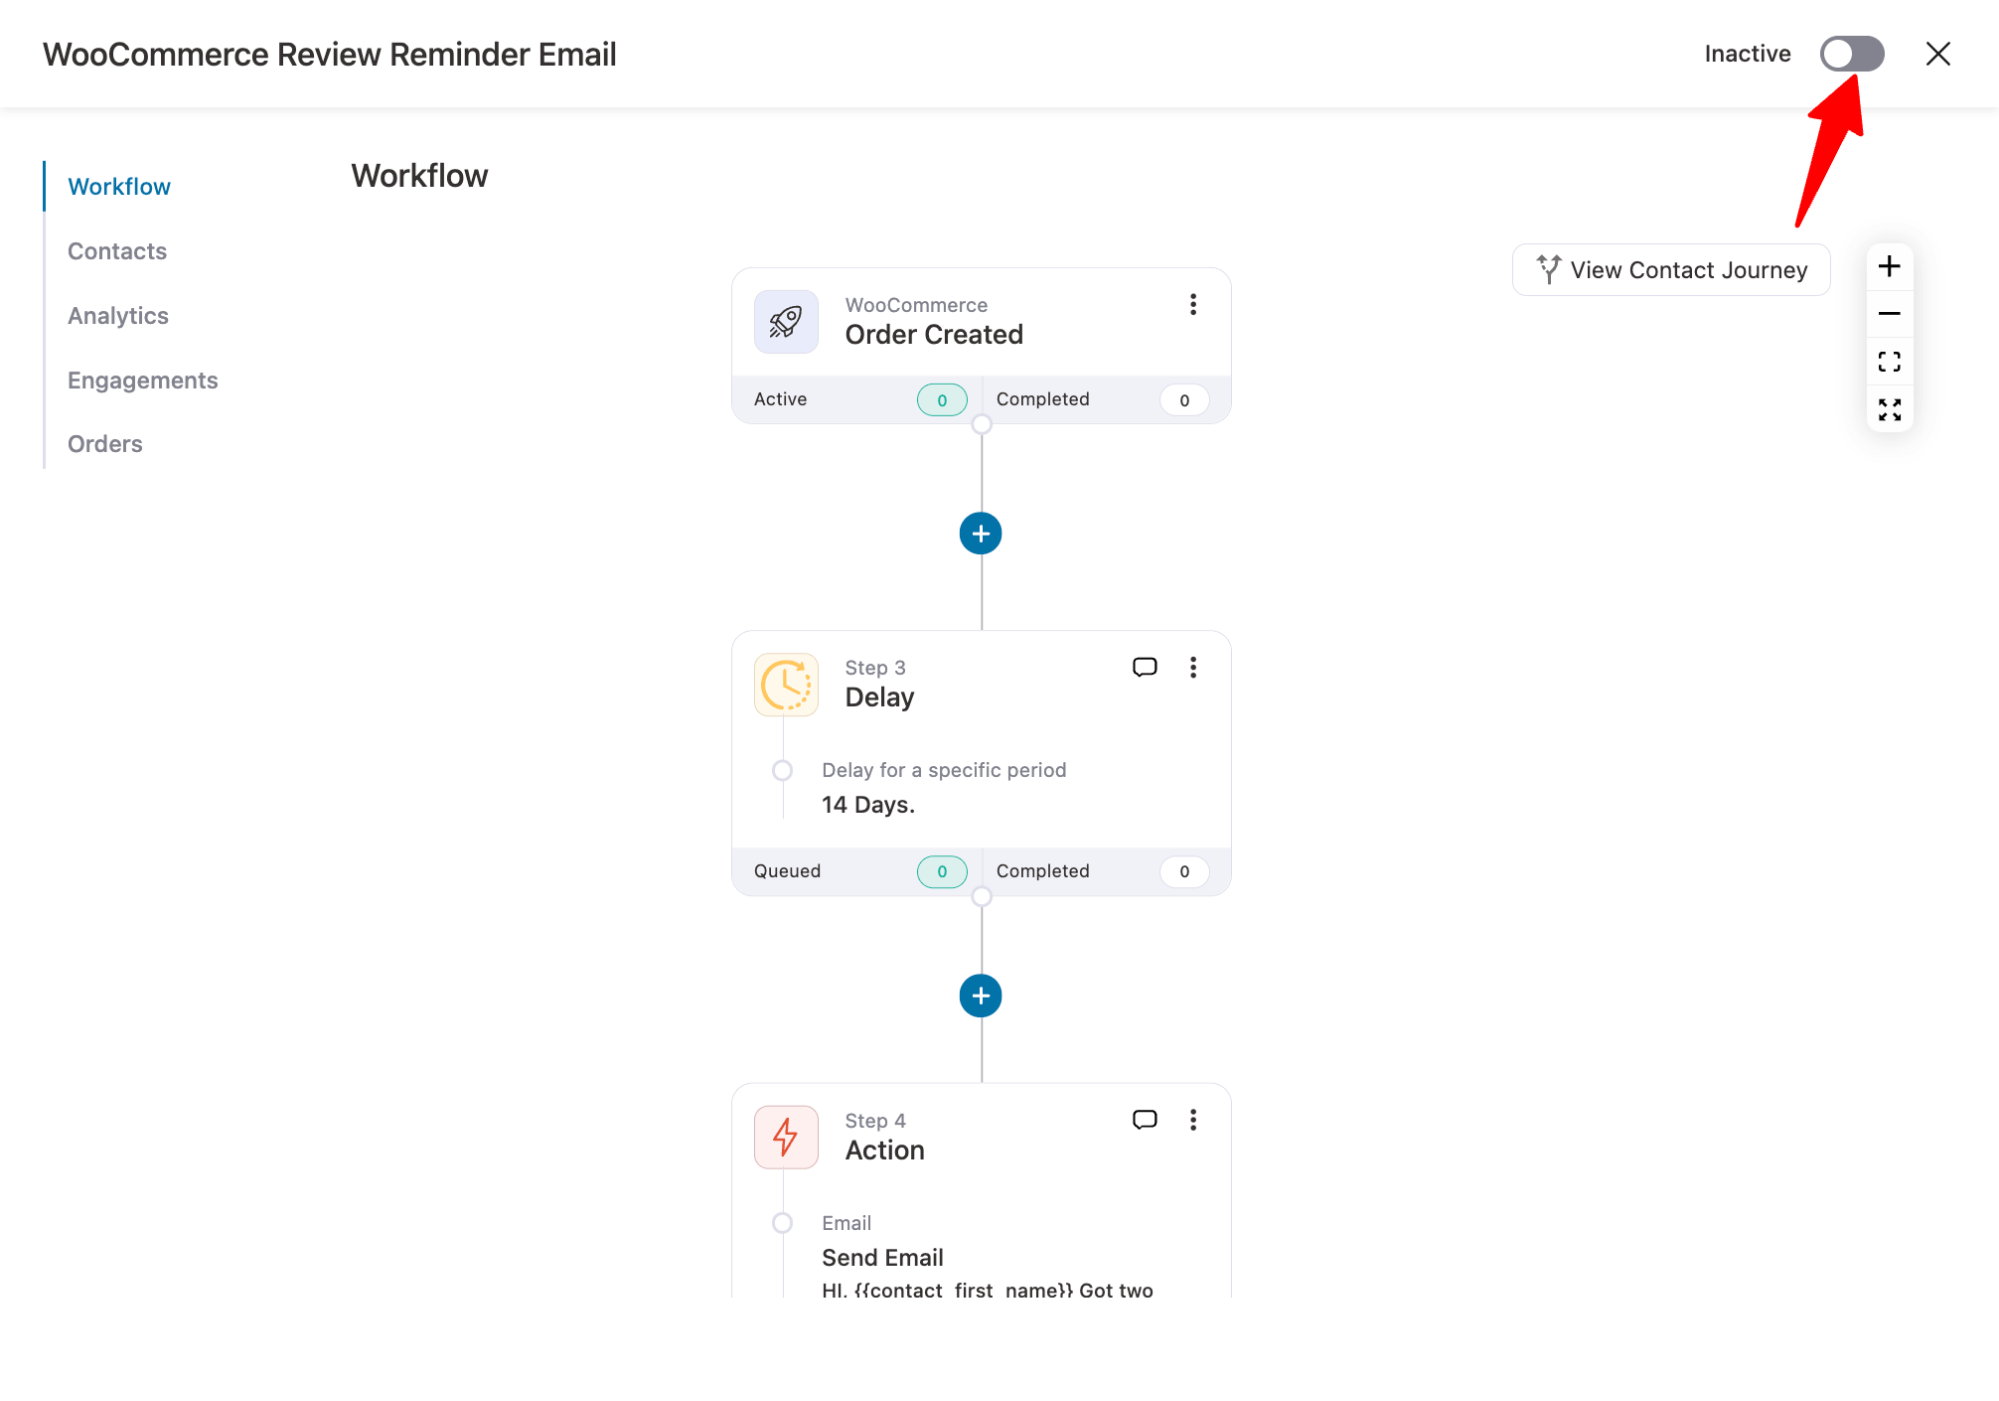This screenshot has height=1401, width=1999.
Task: Open the comment on the Action step
Action: click(1145, 1120)
